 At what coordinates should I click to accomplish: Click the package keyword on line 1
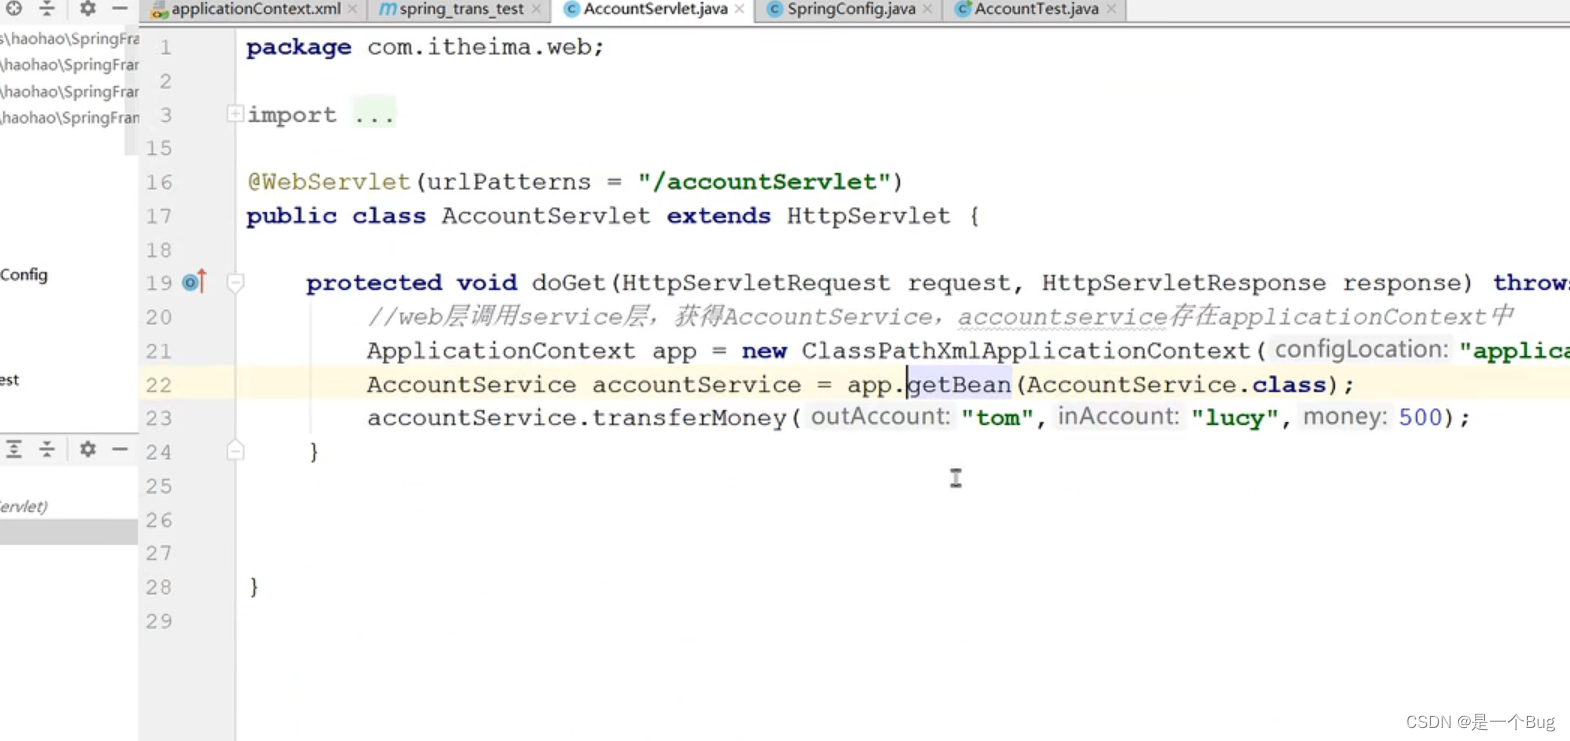pyautogui.click(x=299, y=47)
